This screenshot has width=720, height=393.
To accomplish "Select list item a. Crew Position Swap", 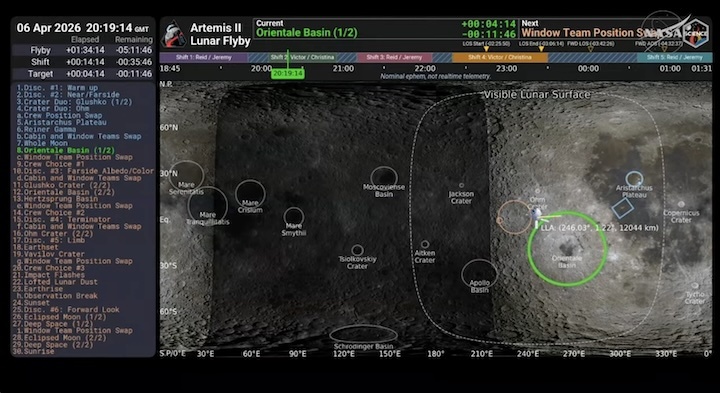I will [x=60, y=116].
